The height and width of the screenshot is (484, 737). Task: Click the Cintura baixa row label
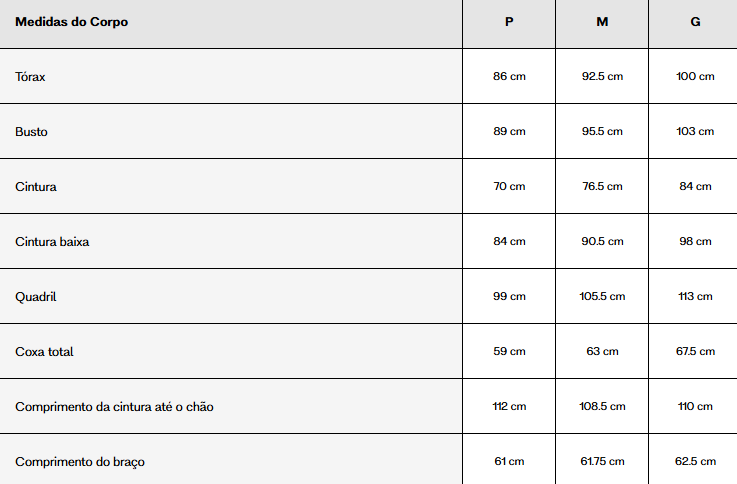[x=52, y=242]
